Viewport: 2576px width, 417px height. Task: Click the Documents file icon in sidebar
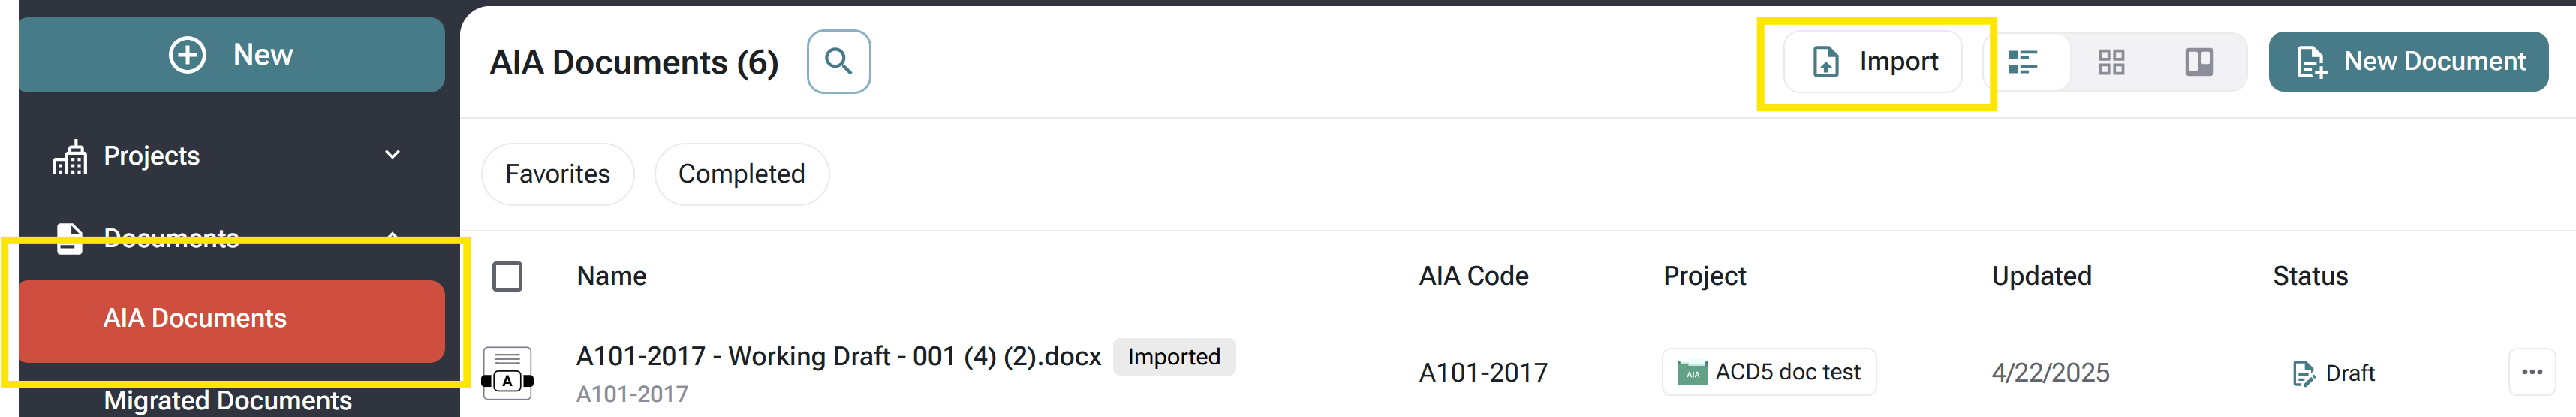point(69,238)
